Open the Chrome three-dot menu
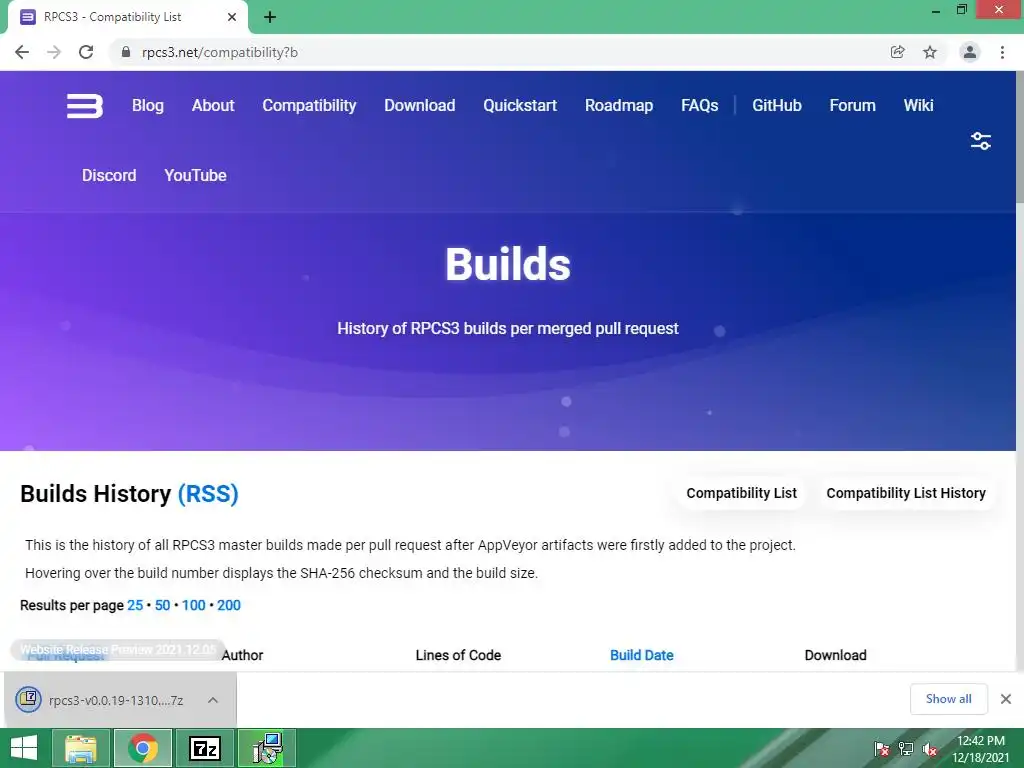This screenshot has width=1024, height=768. pos(1002,52)
